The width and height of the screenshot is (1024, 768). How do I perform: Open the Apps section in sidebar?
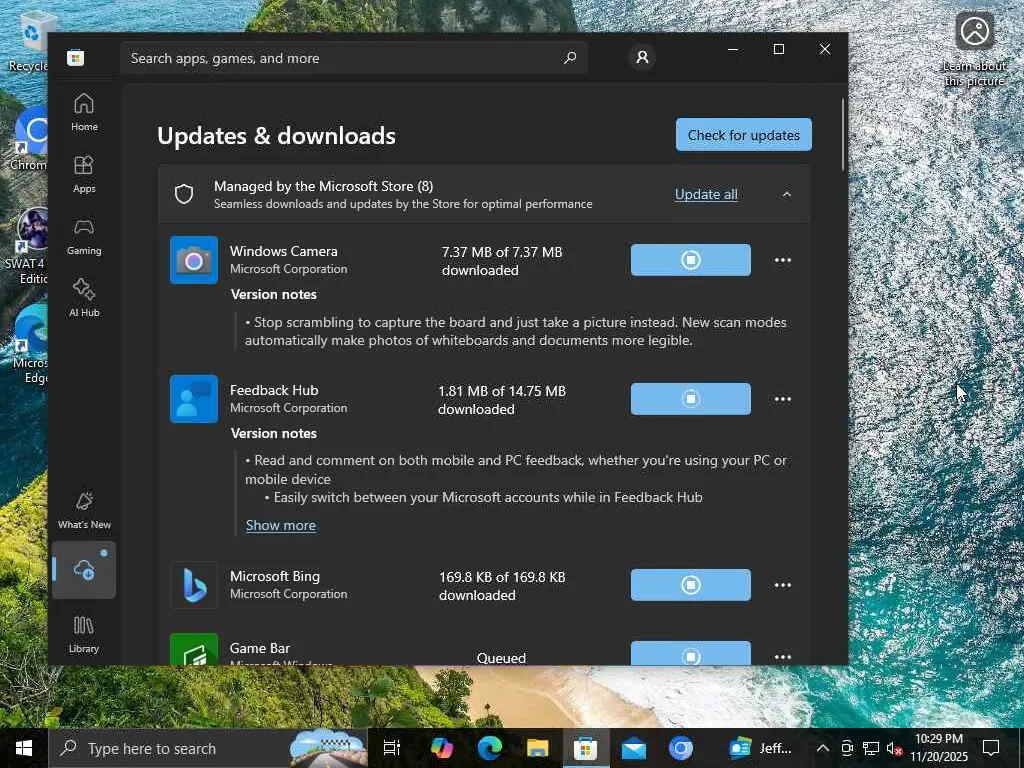(84, 174)
